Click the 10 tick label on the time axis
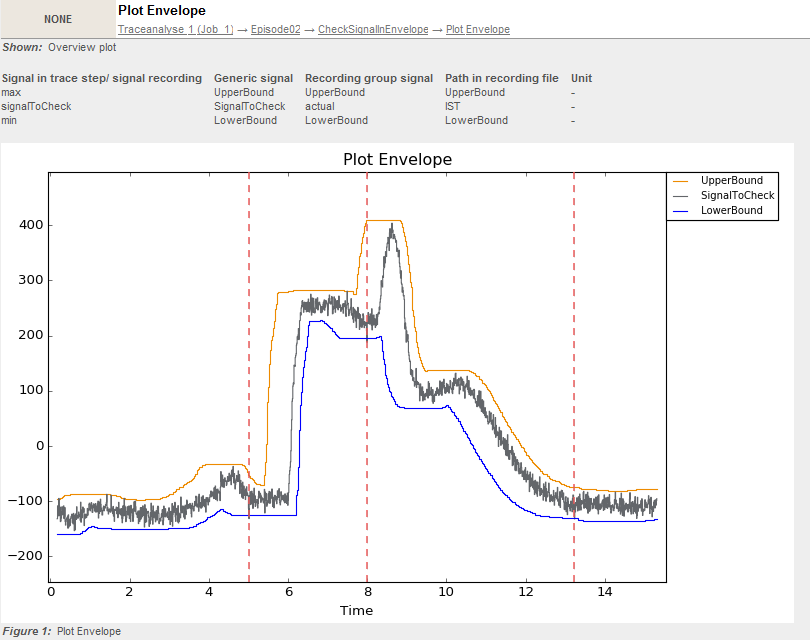This screenshot has width=810, height=640. tap(446, 592)
